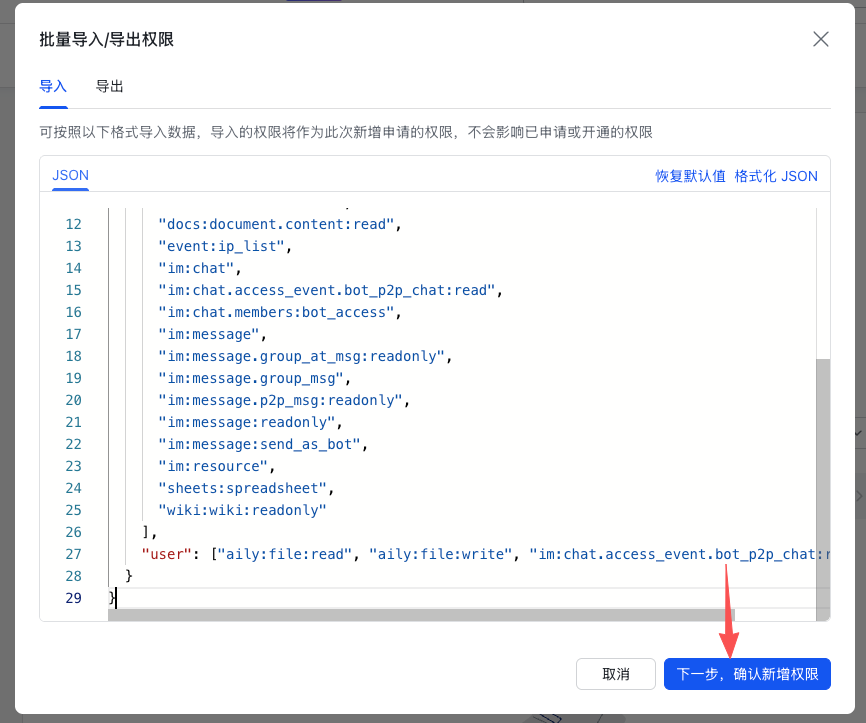
Task: Click line "im:message:send_as_bot"
Action: point(263,445)
